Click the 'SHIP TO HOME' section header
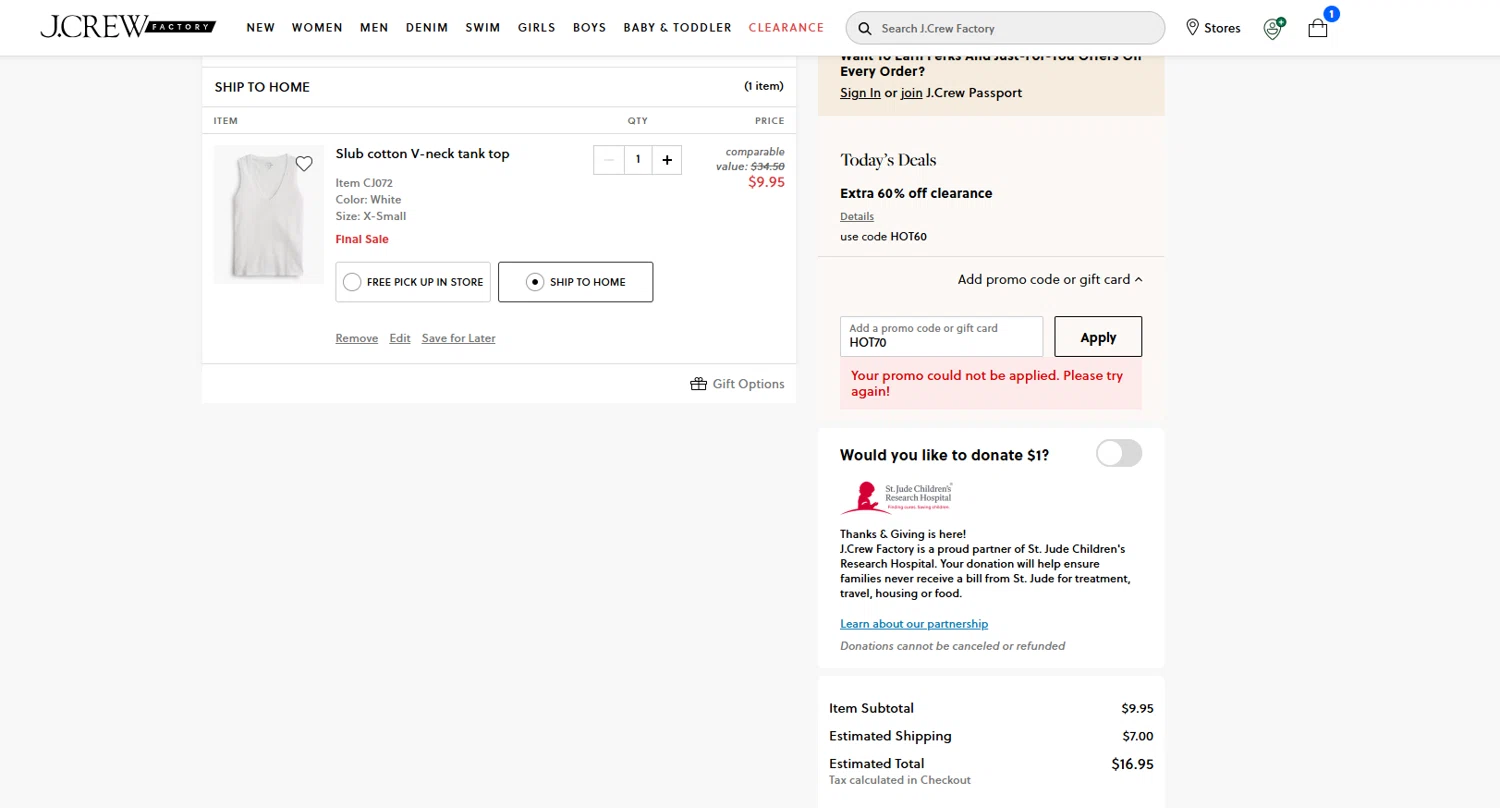 tap(262, 87)
